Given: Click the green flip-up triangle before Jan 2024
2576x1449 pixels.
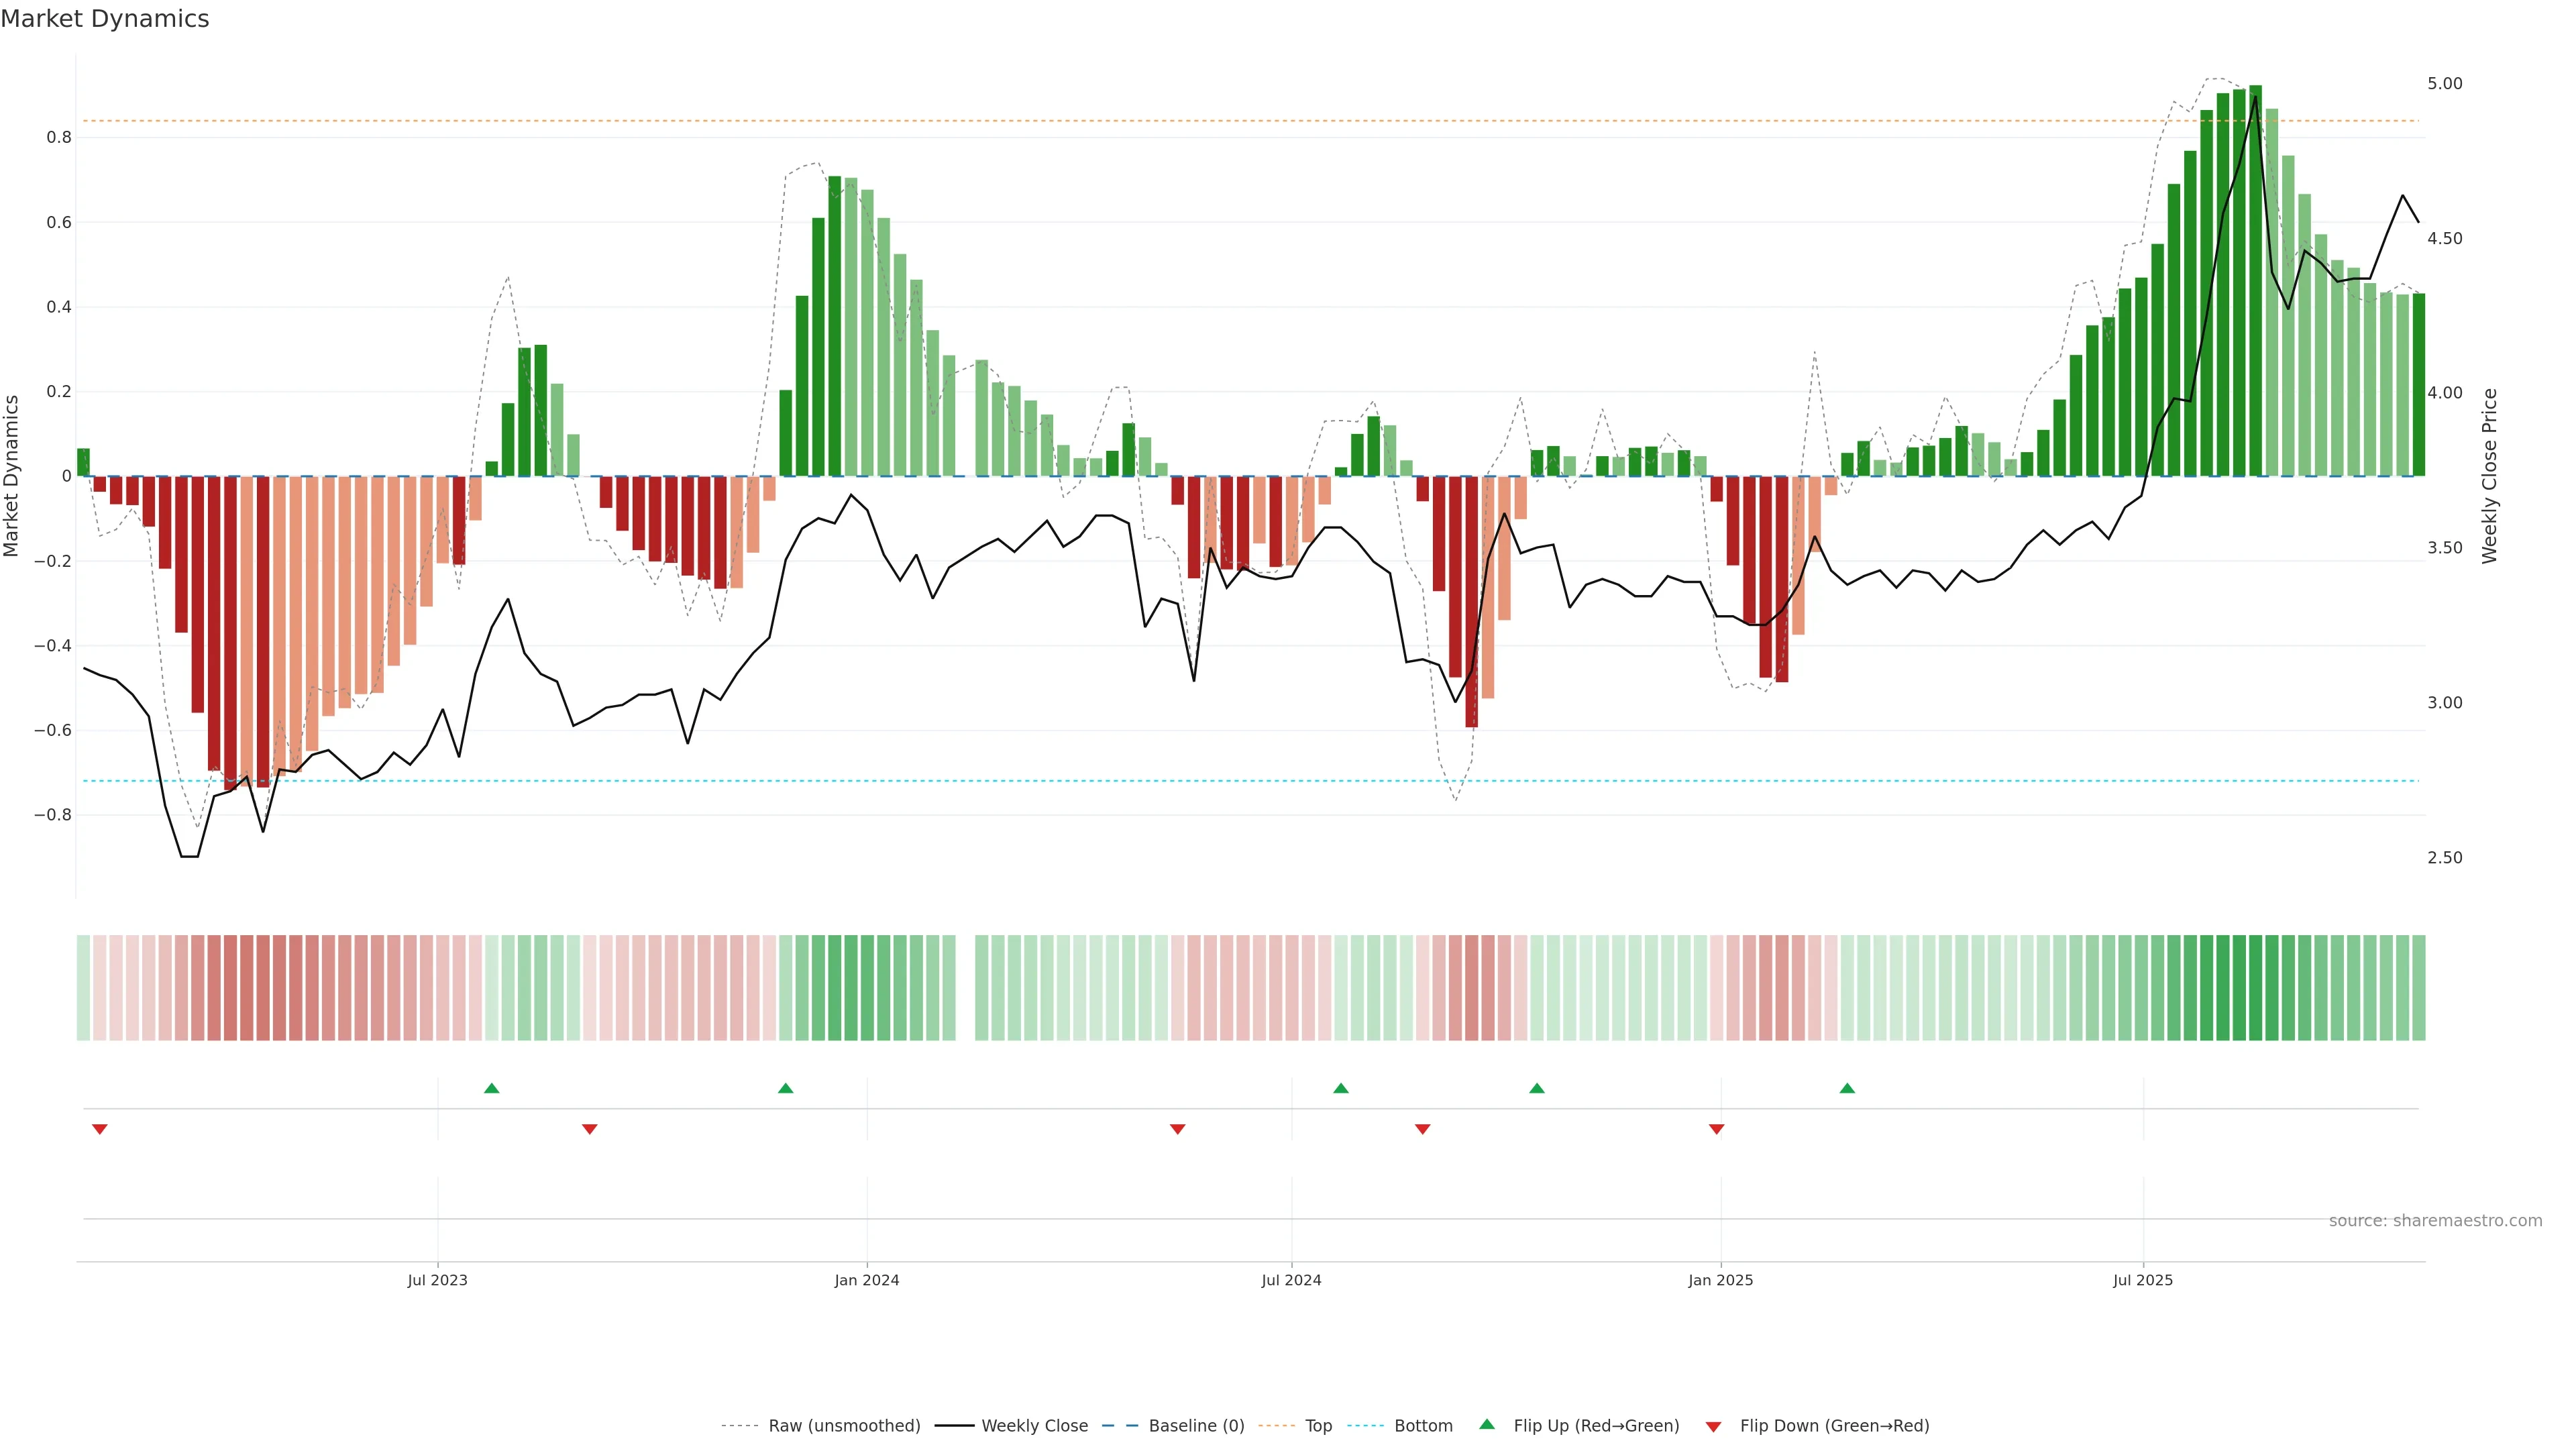Looking at the screenshot, I should tap(785, 1088).
